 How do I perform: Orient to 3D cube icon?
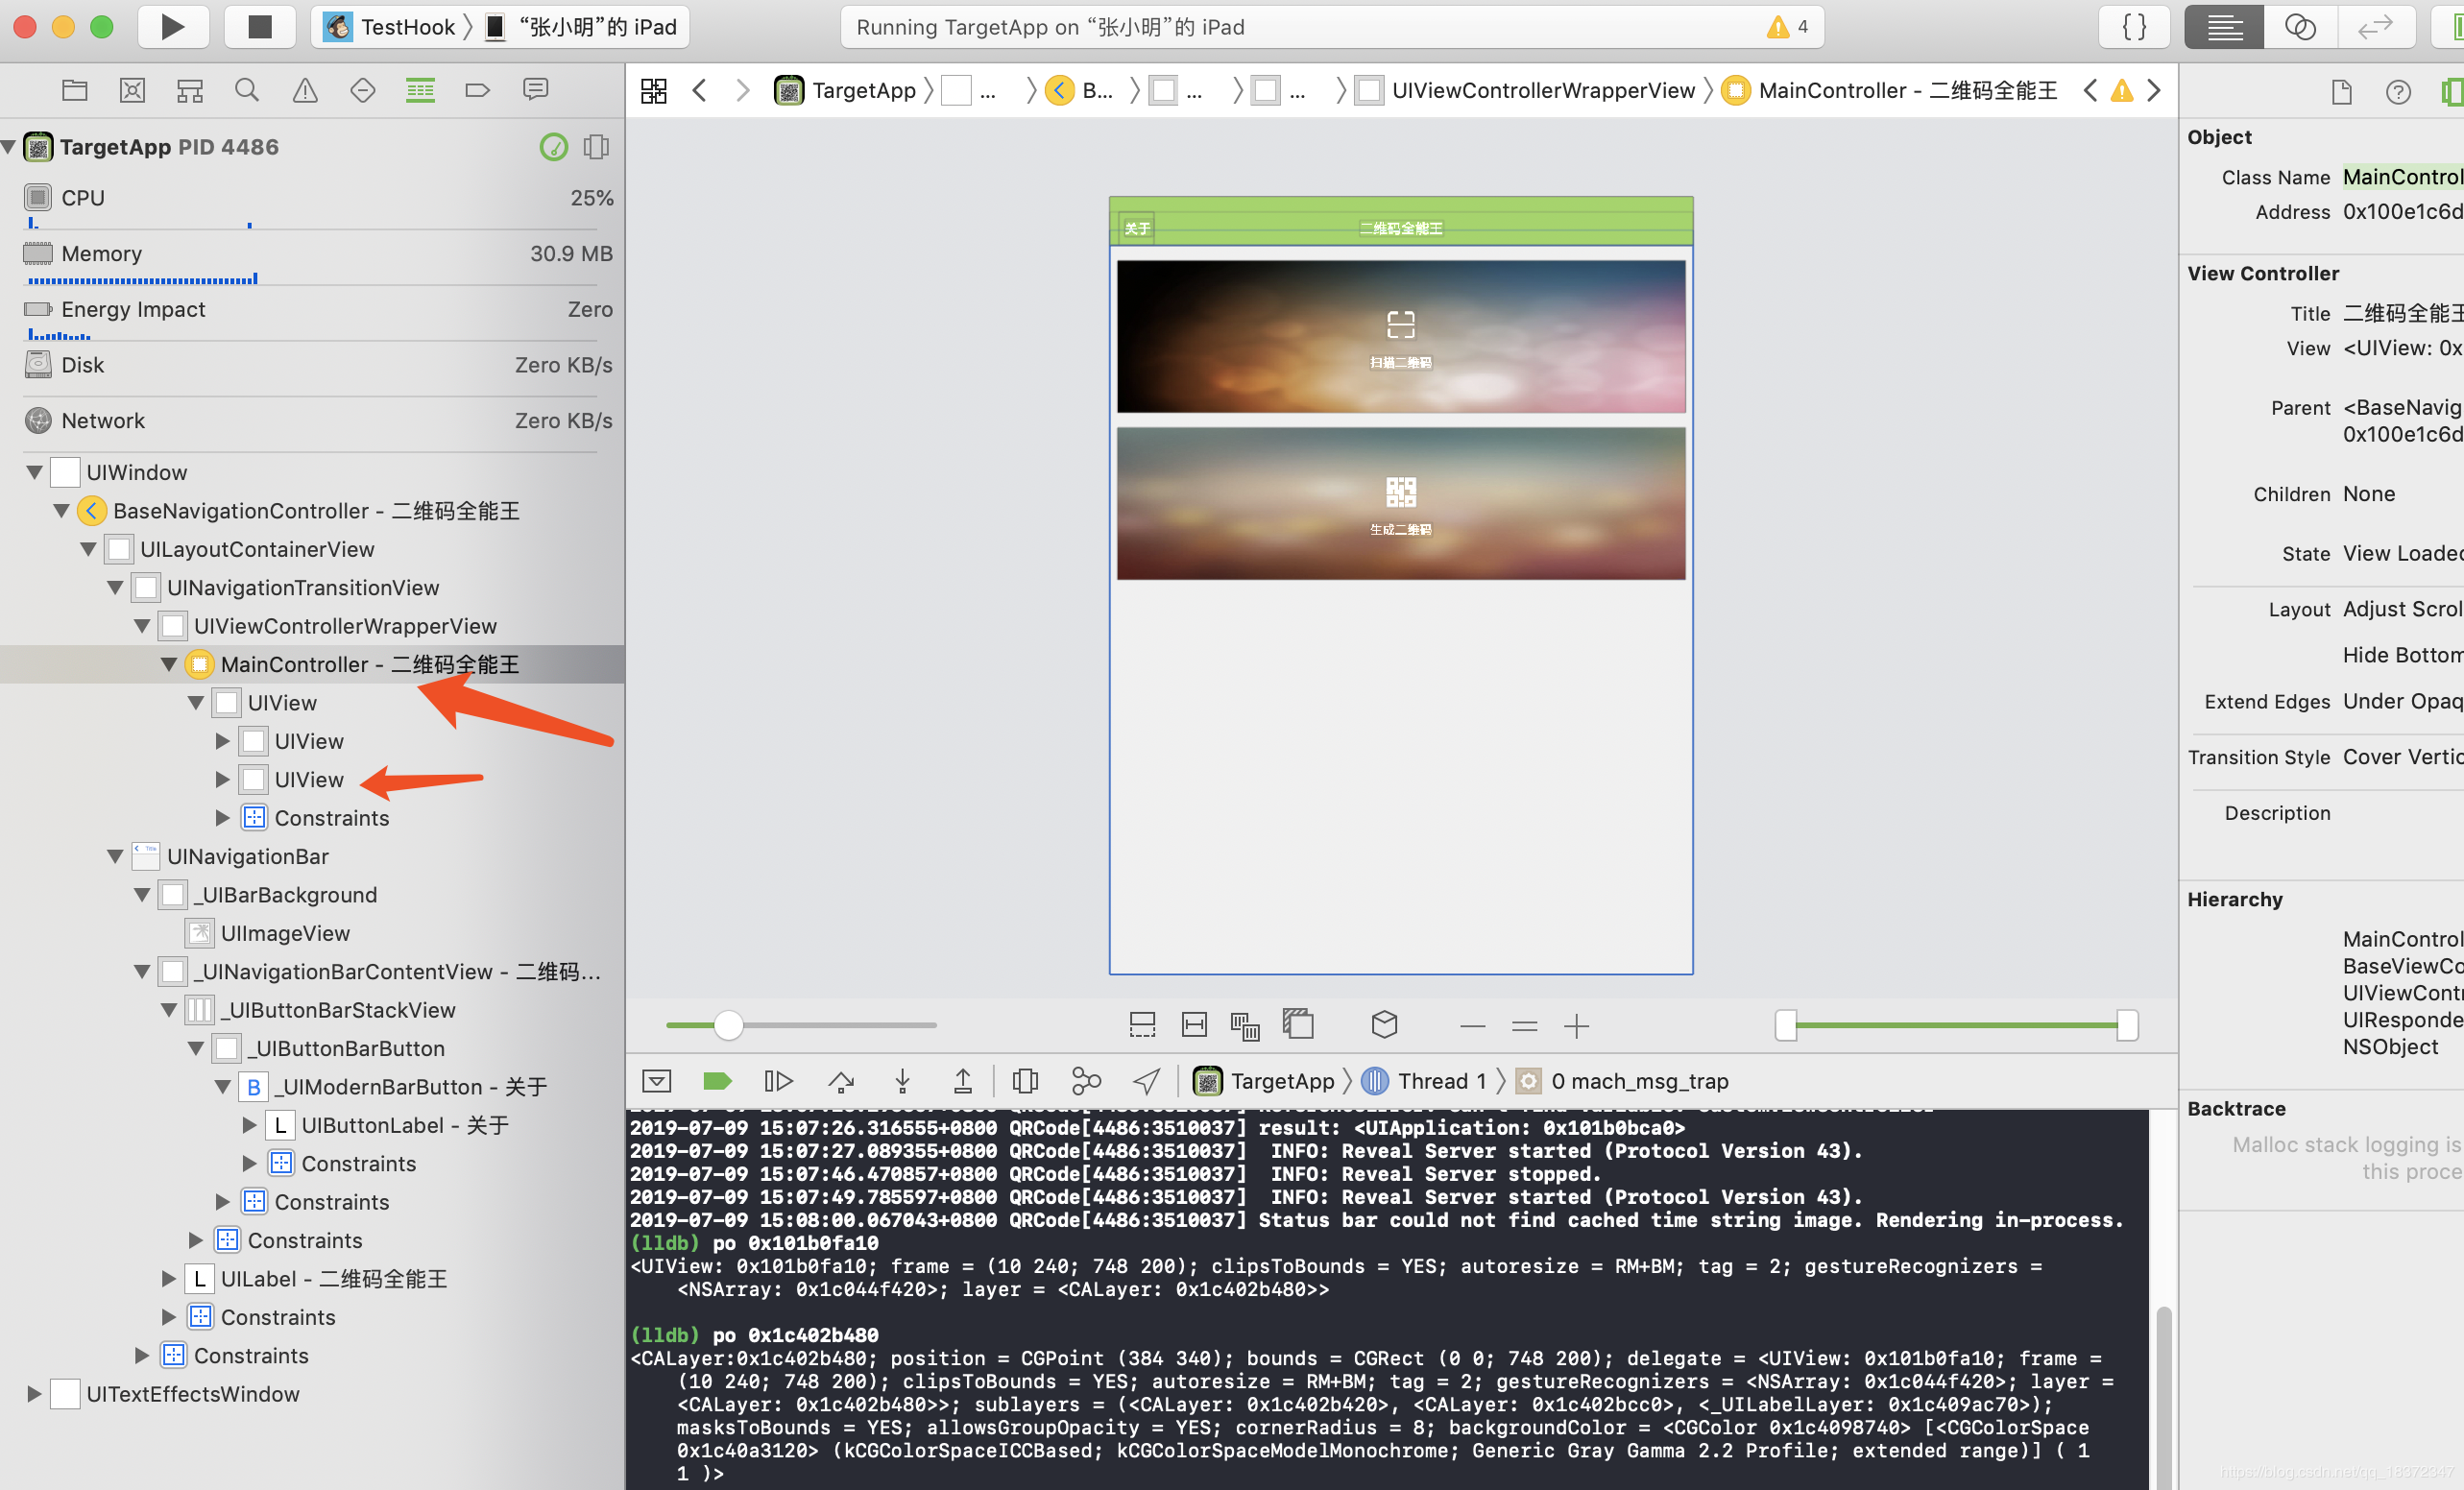click(x=1384, y=1025)
